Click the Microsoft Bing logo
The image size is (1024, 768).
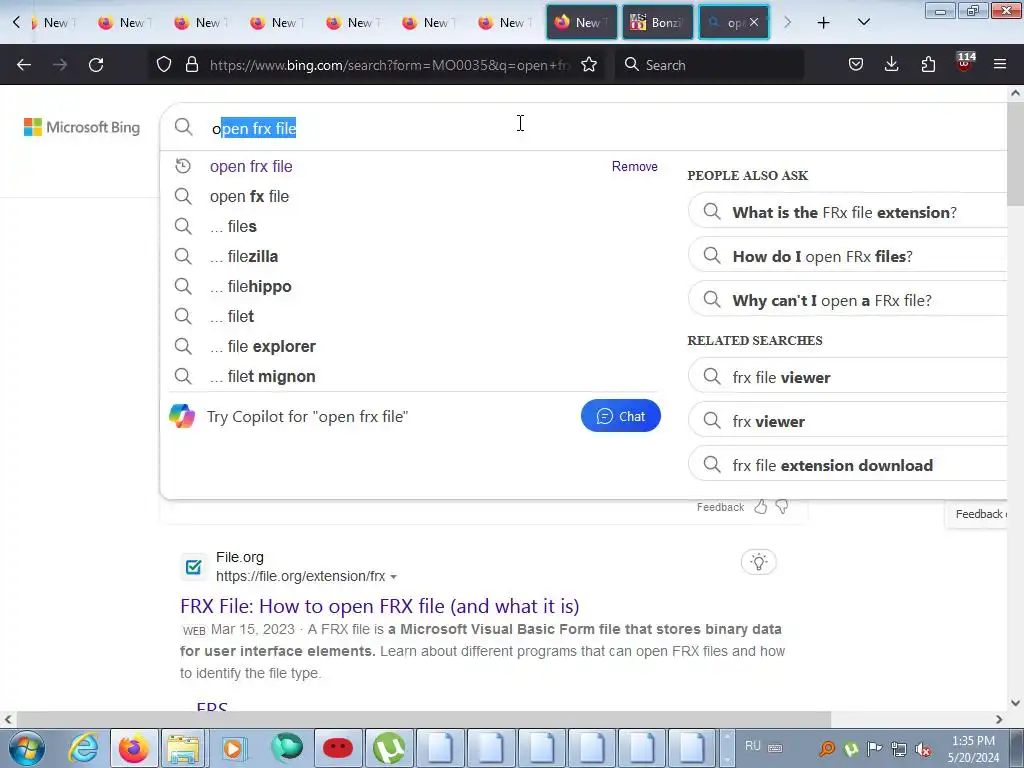click(82, 127)
